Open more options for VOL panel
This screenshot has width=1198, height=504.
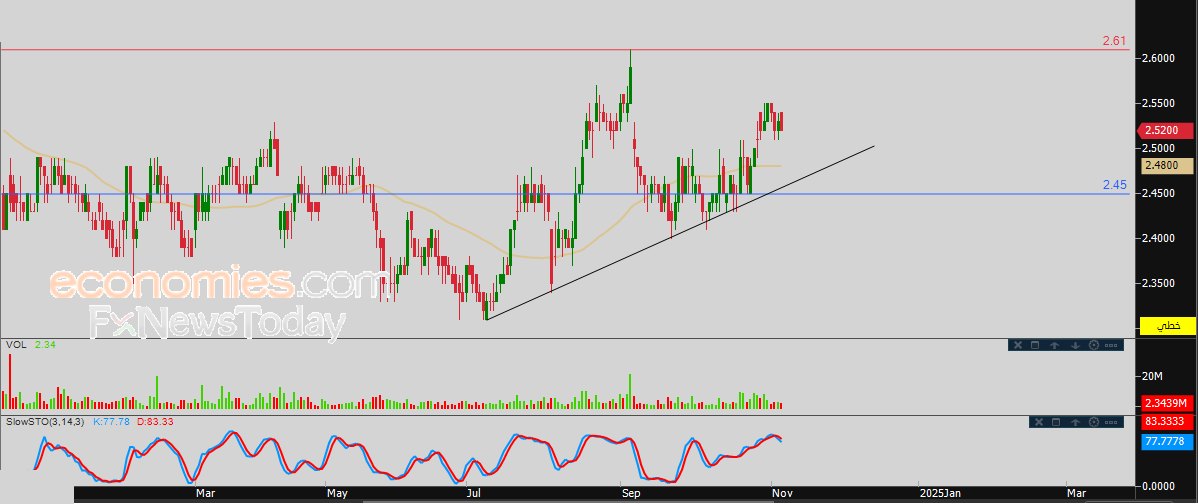[1111, 345]
